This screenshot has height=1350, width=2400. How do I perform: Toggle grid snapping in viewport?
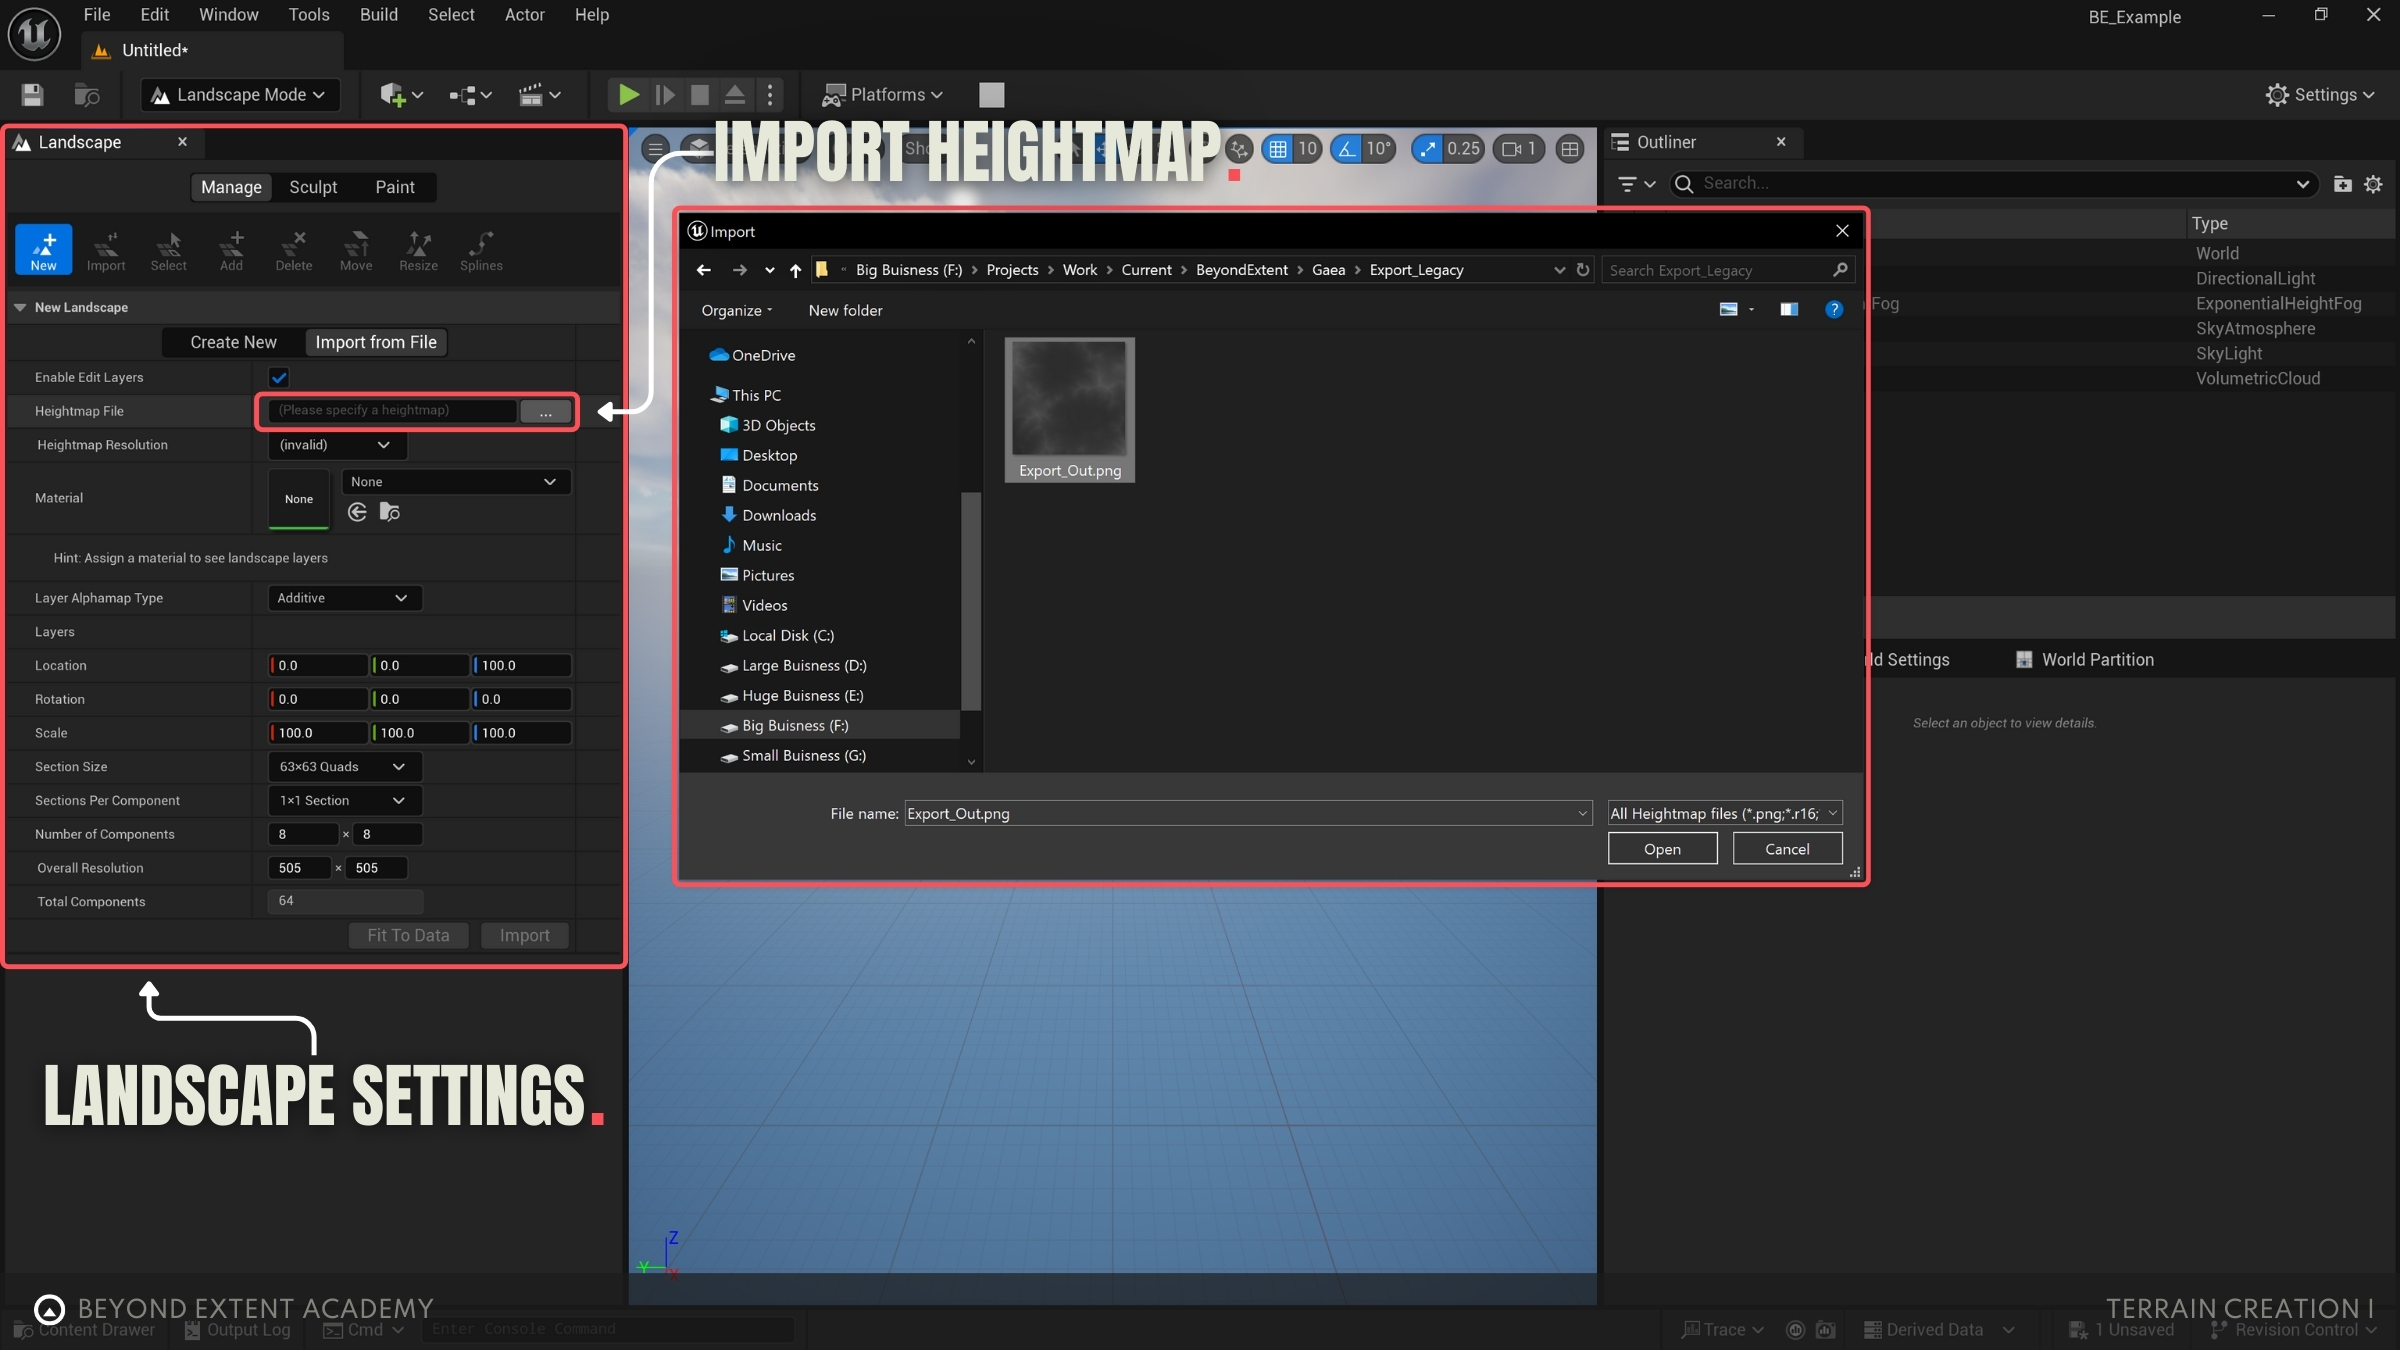tap(1277, 149)
